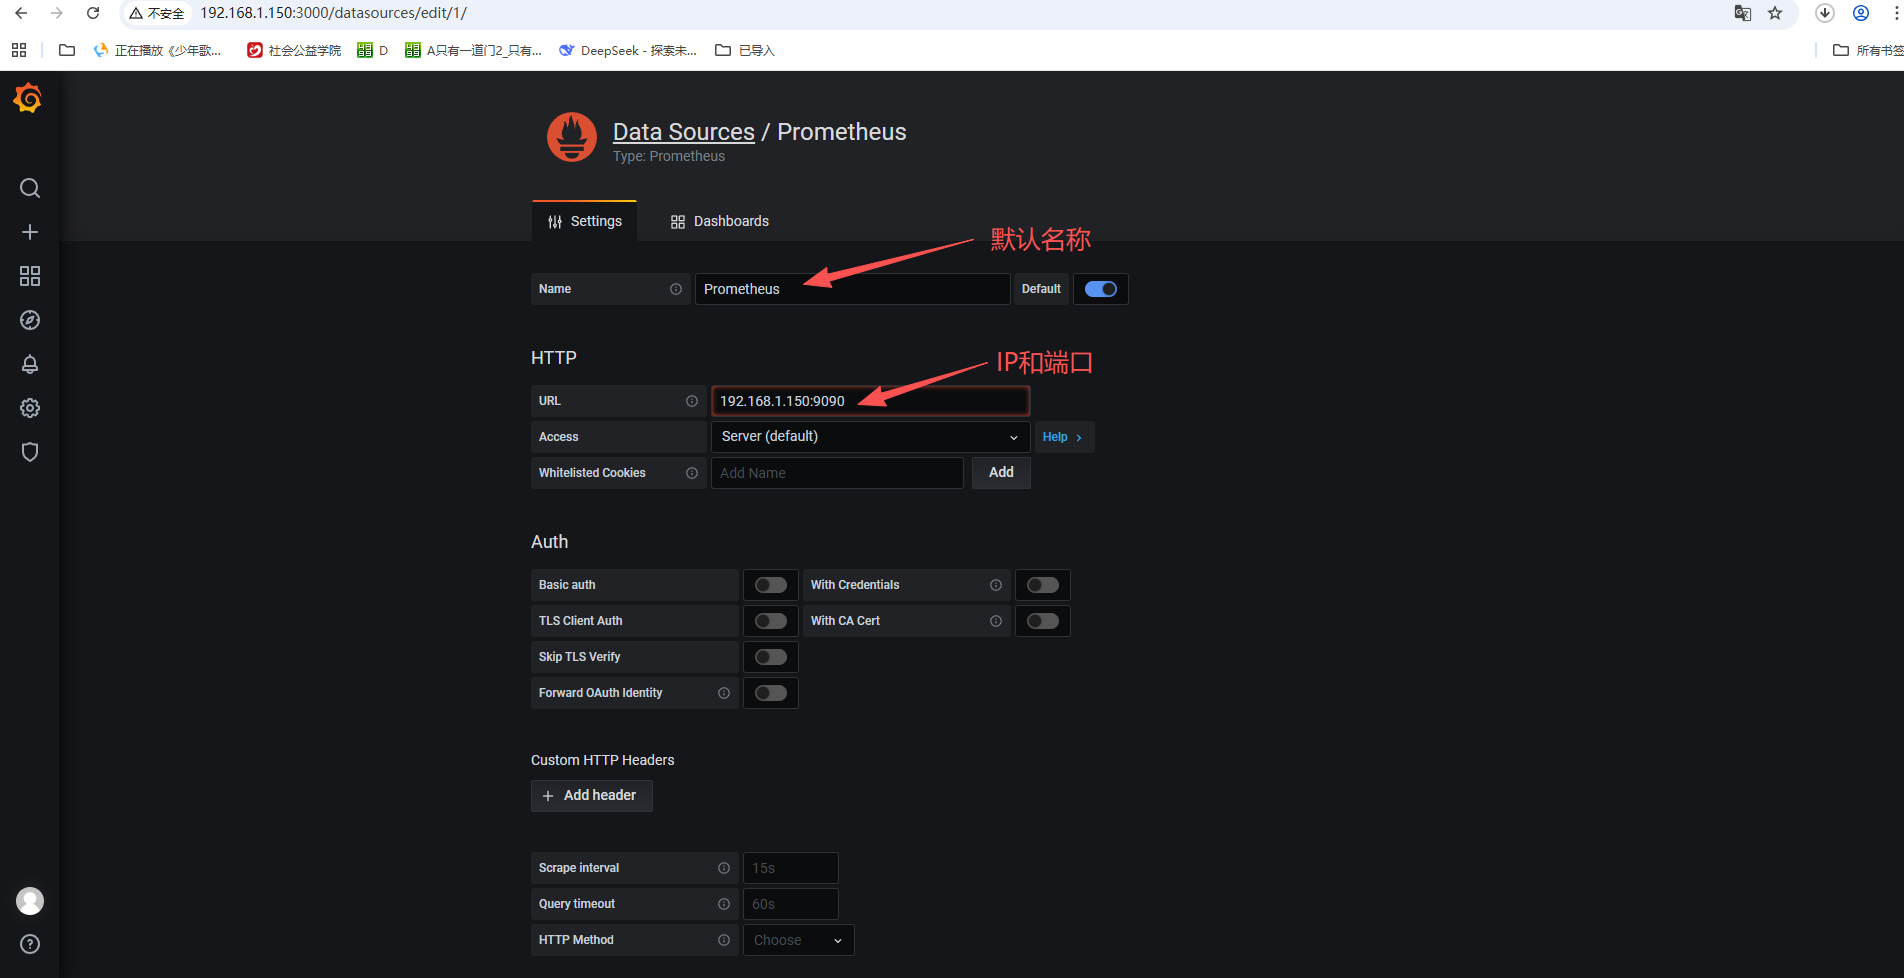Image resolution: width=1904 pixels, height=978 pixels.
Task: Click the Grafana logo home icon
Action: (28, 98)
